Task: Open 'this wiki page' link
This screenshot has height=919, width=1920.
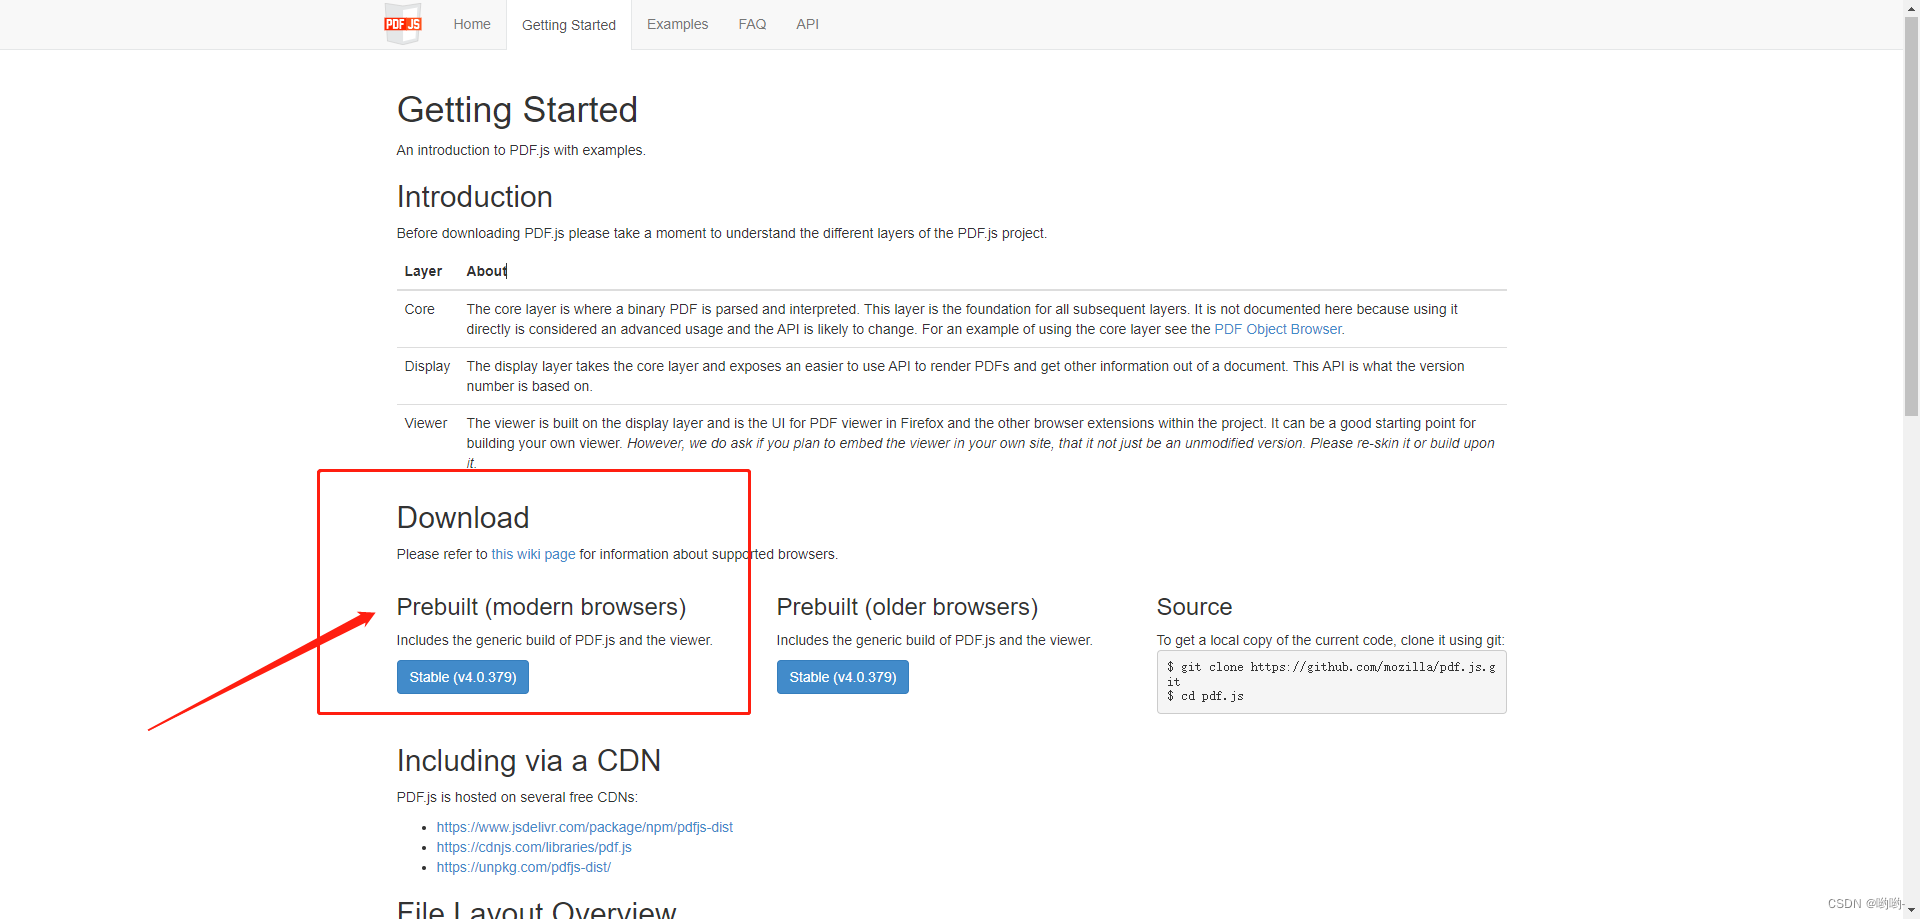Action: click(x=533, y=554)
